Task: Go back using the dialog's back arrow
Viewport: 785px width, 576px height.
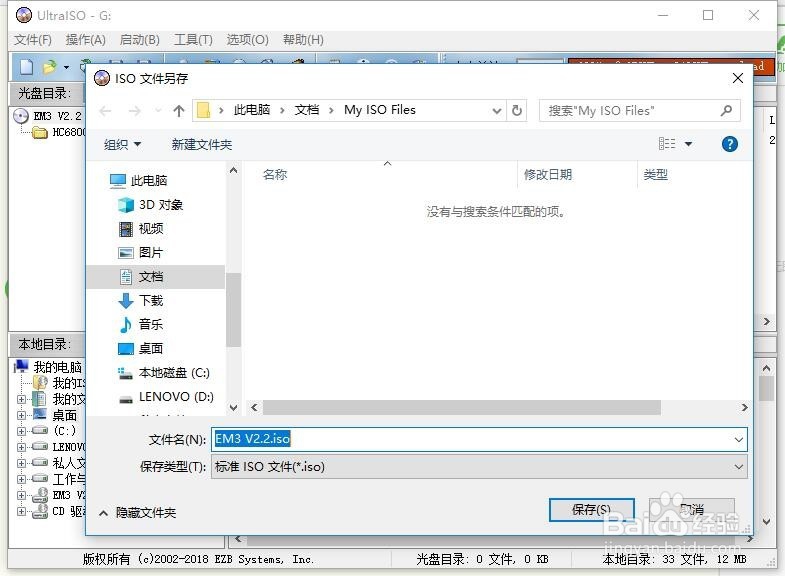Action: (105, 111)
